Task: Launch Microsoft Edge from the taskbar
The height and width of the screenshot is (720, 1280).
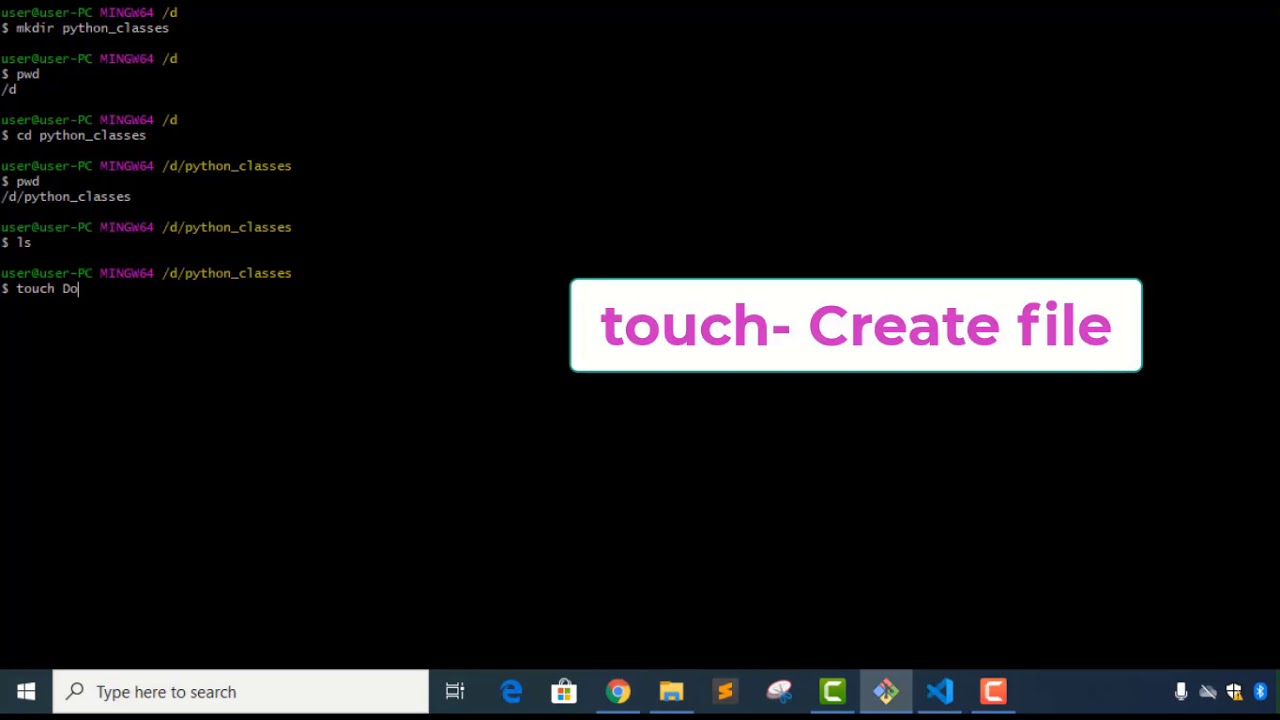Action: tap(511, 692)
